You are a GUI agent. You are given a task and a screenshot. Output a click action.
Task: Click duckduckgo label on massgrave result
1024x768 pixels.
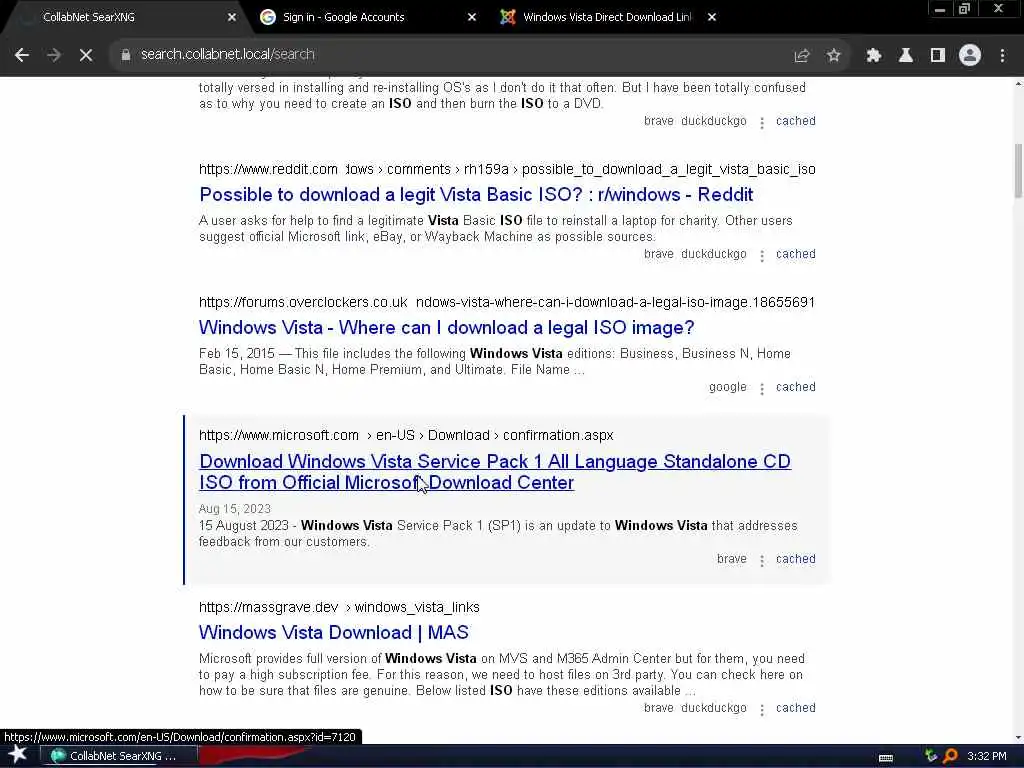point(713,708)
